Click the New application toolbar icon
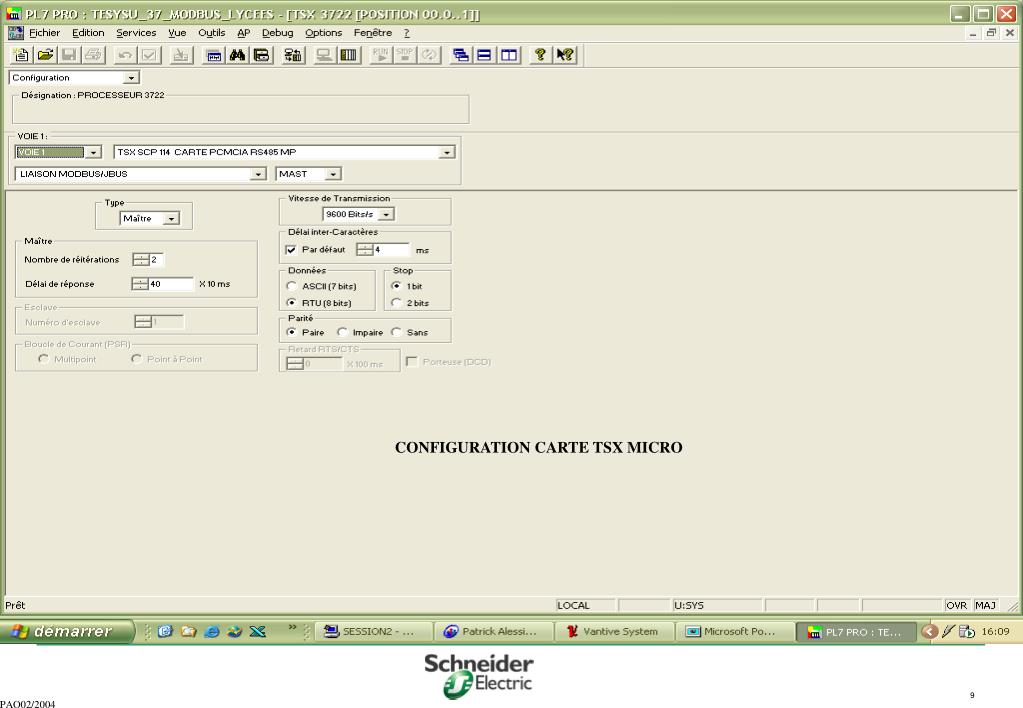Screen dimensions: 1023x708 tap(21, 55)
